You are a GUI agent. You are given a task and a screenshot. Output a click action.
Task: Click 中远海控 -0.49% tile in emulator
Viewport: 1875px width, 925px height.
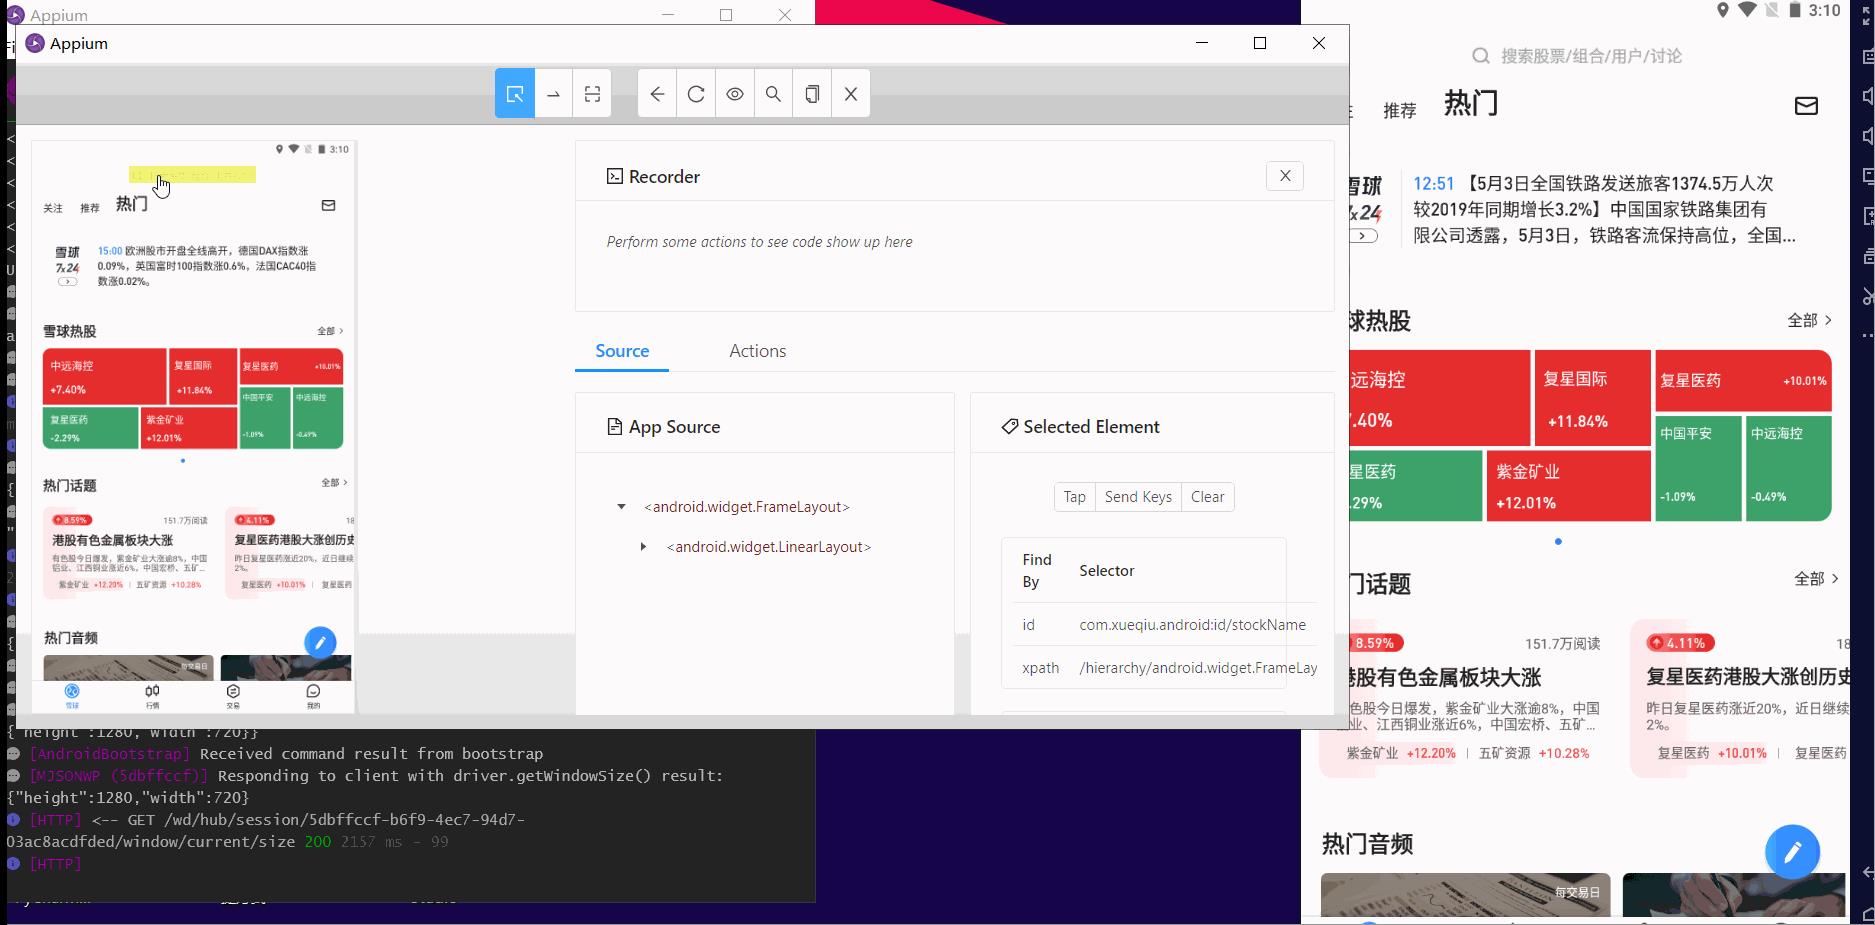click(x=1789, y=468)
